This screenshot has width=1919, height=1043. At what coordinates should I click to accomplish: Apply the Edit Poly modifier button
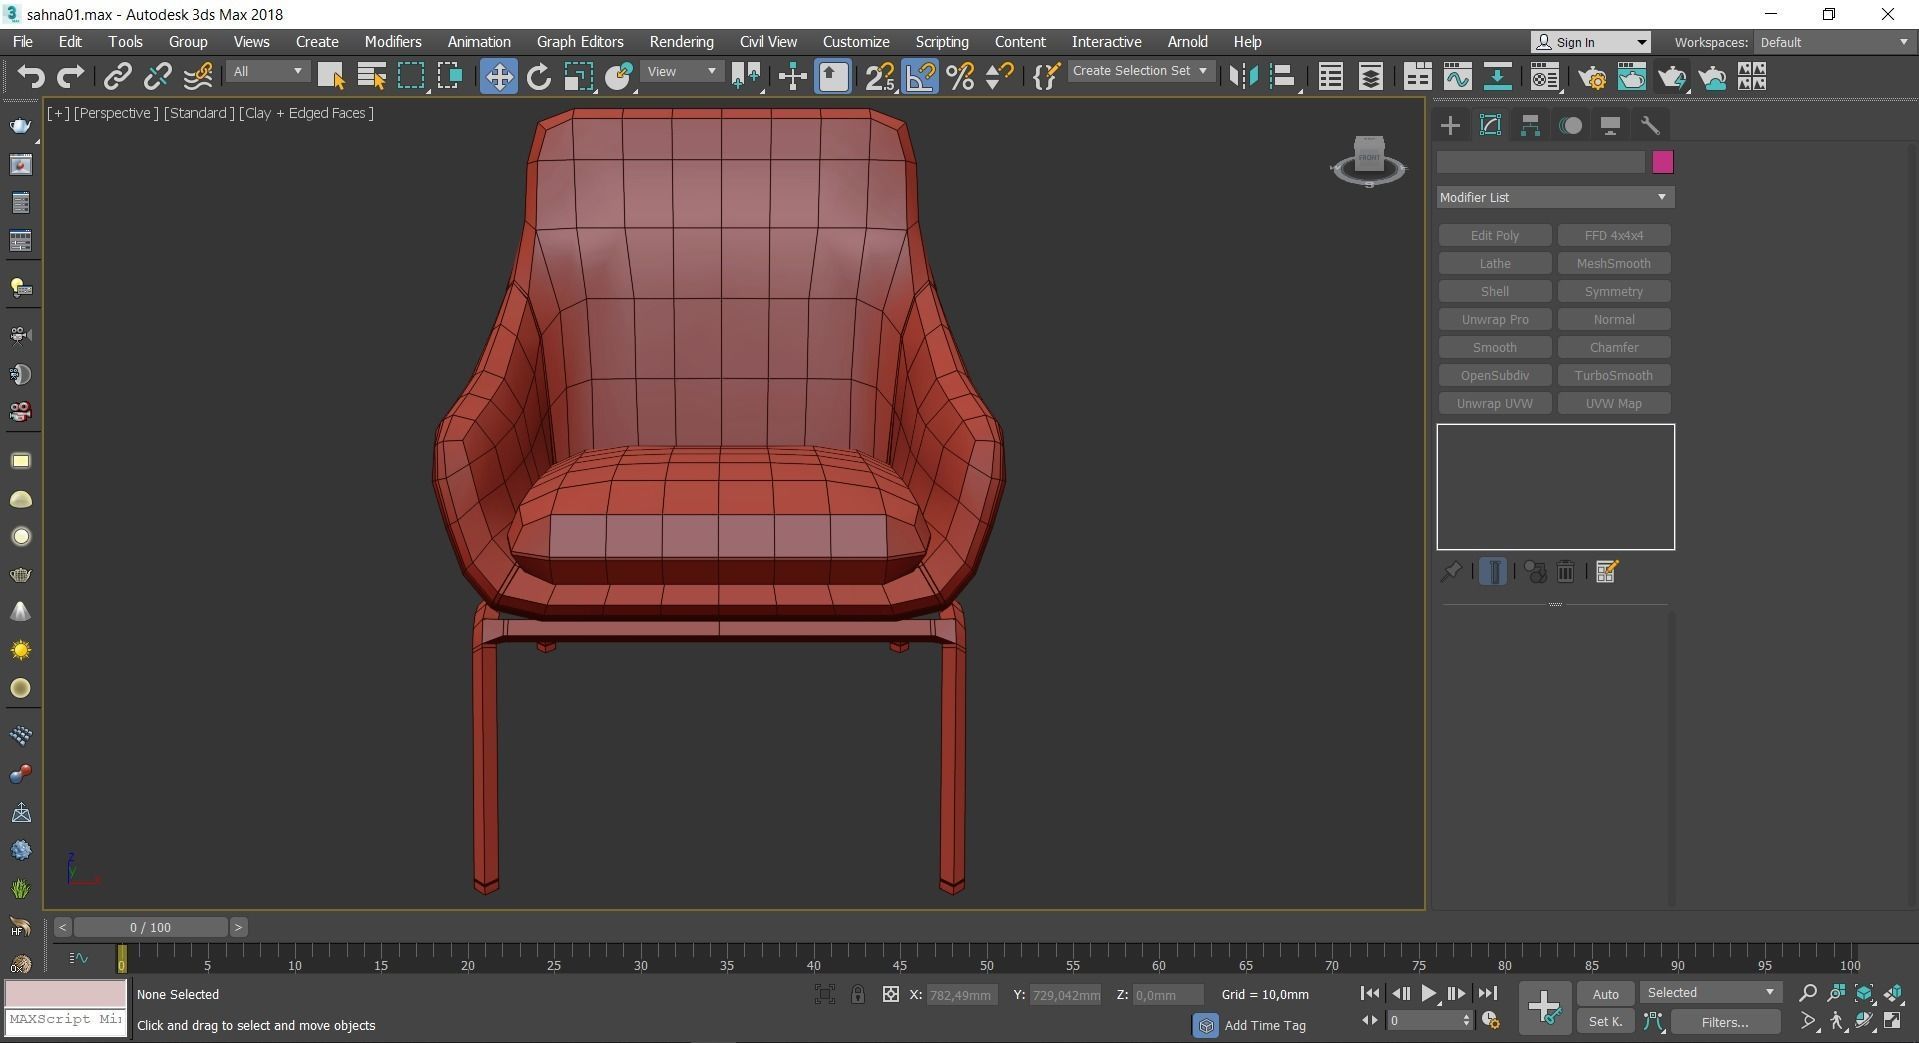click(1495, 235)
